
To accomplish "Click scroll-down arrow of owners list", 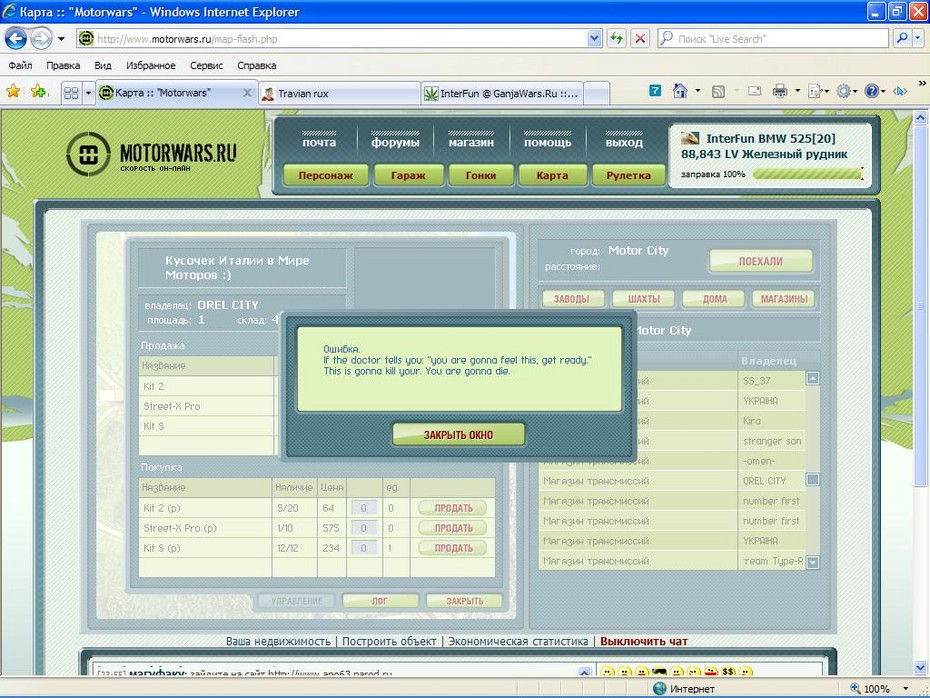I will (x=813, y=562).
